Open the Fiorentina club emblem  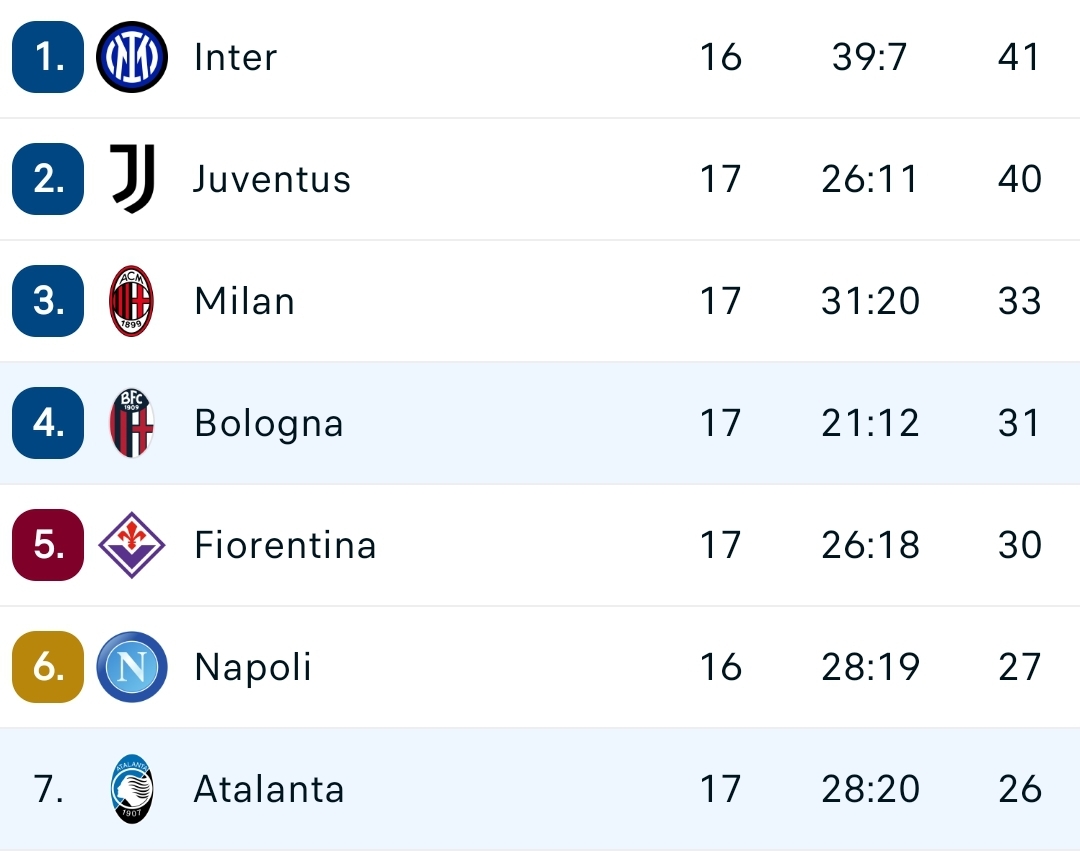click(x=130, y=545)
